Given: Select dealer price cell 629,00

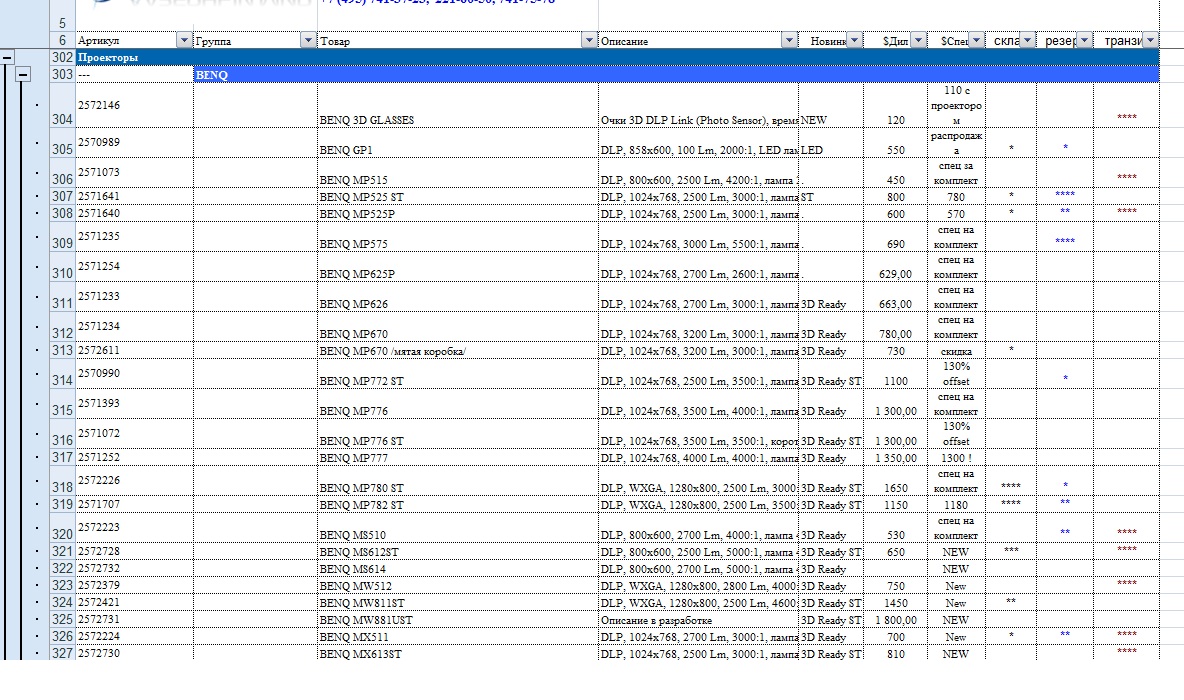Looking at the screenshot, I should pyautogui.click(x=896, y=267).
